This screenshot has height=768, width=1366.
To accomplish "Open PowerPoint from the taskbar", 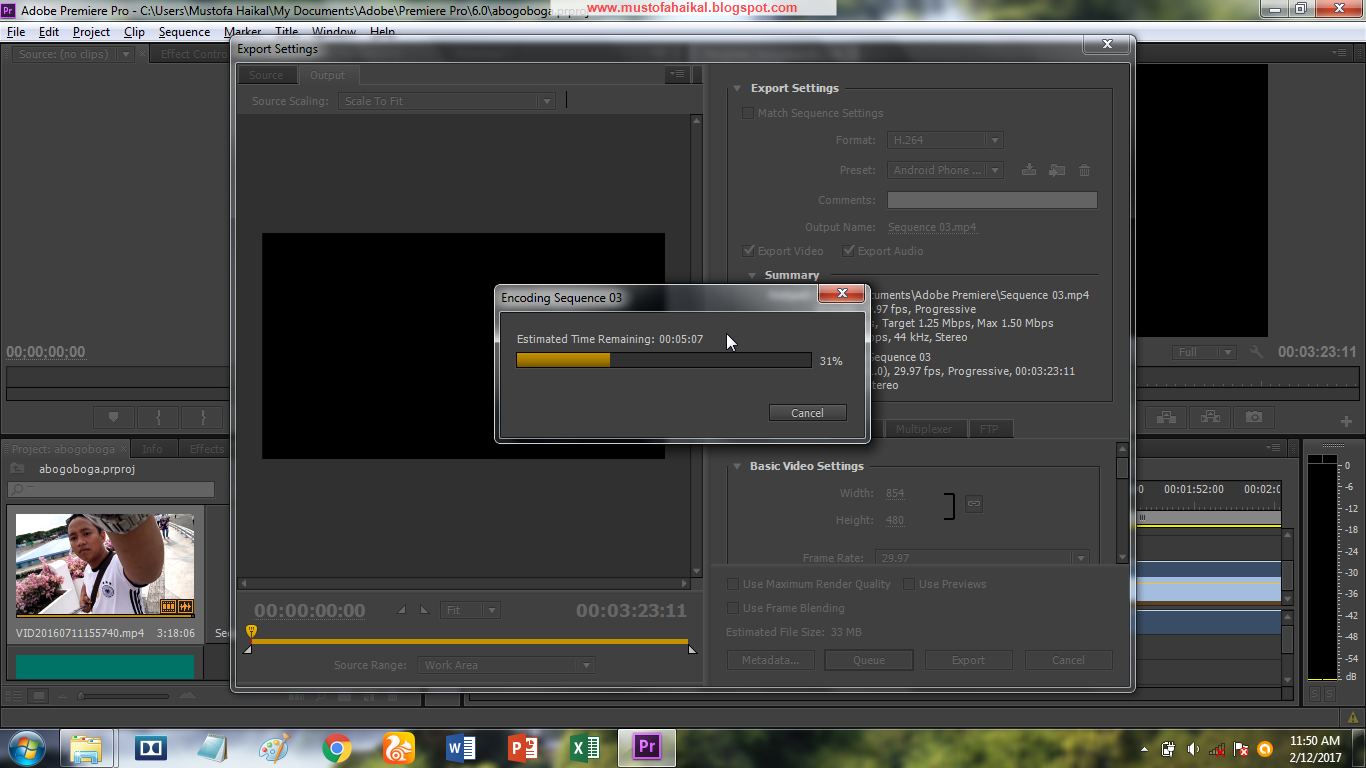I will 523,748.
